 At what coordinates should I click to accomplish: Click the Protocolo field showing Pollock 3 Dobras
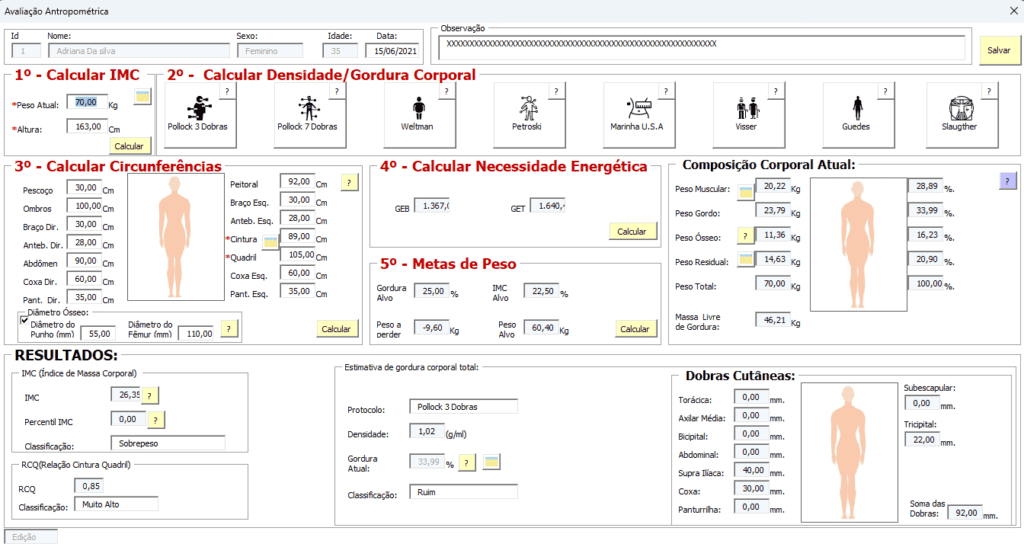[464, 407]
